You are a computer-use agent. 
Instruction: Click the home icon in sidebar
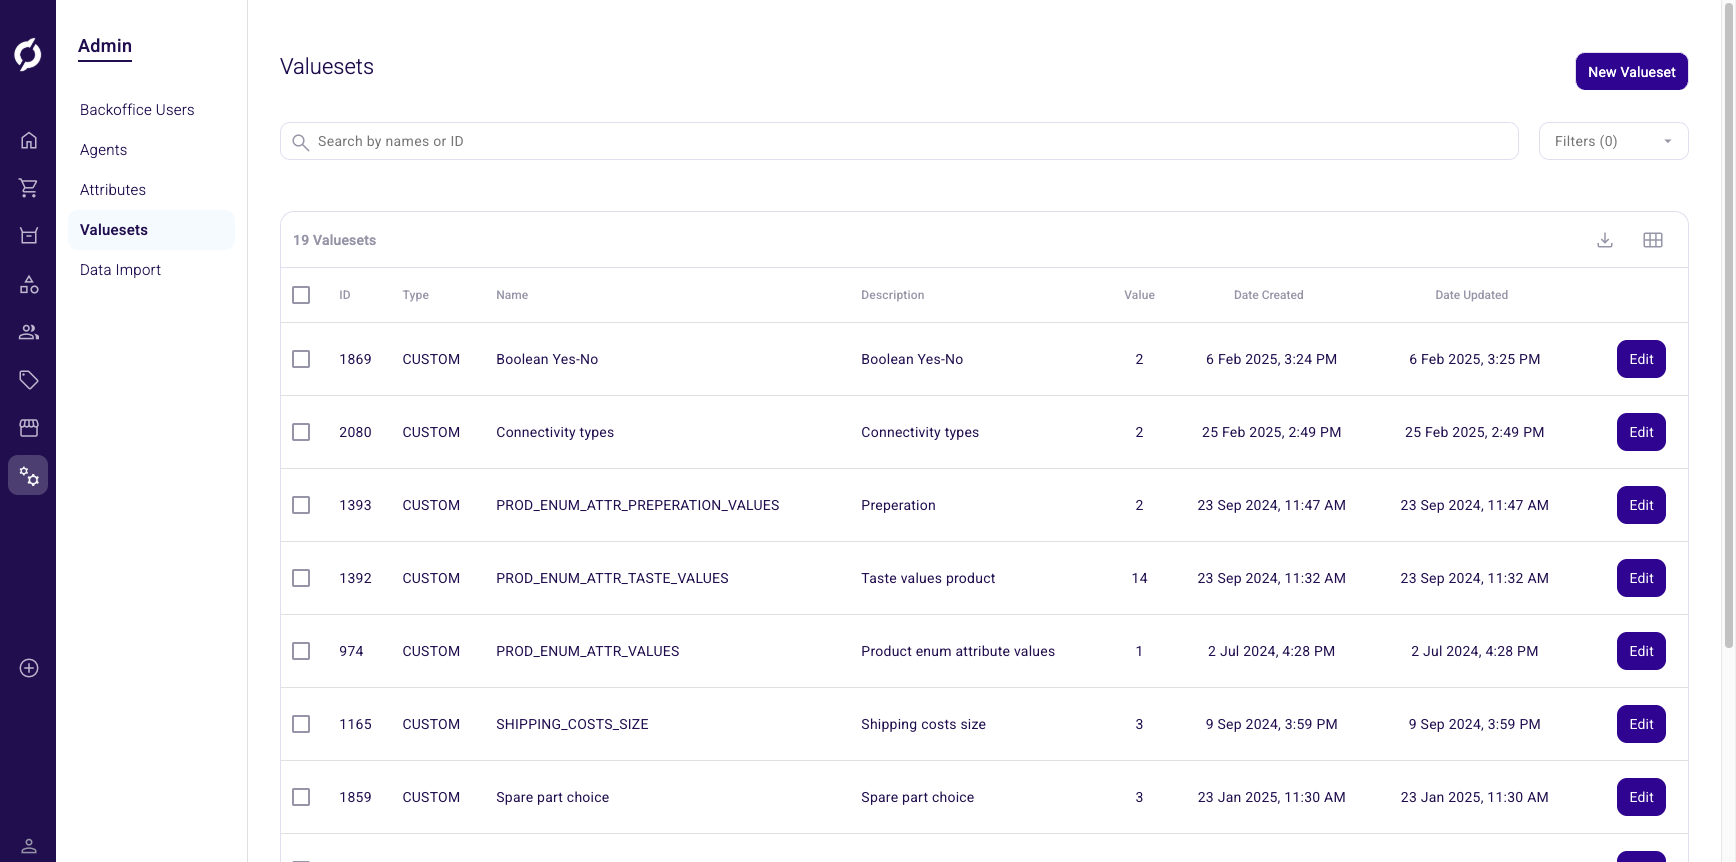click(x=29, y=140)
